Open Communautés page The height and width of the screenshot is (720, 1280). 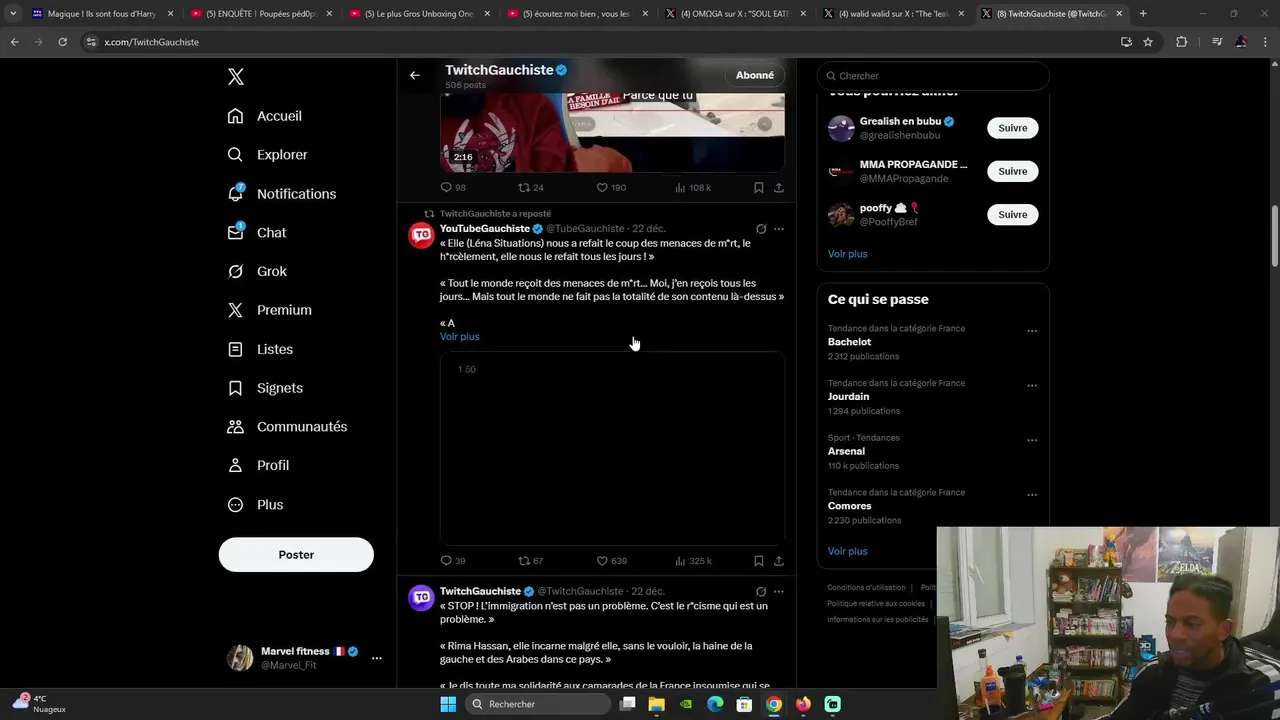[x=288, y=427]
